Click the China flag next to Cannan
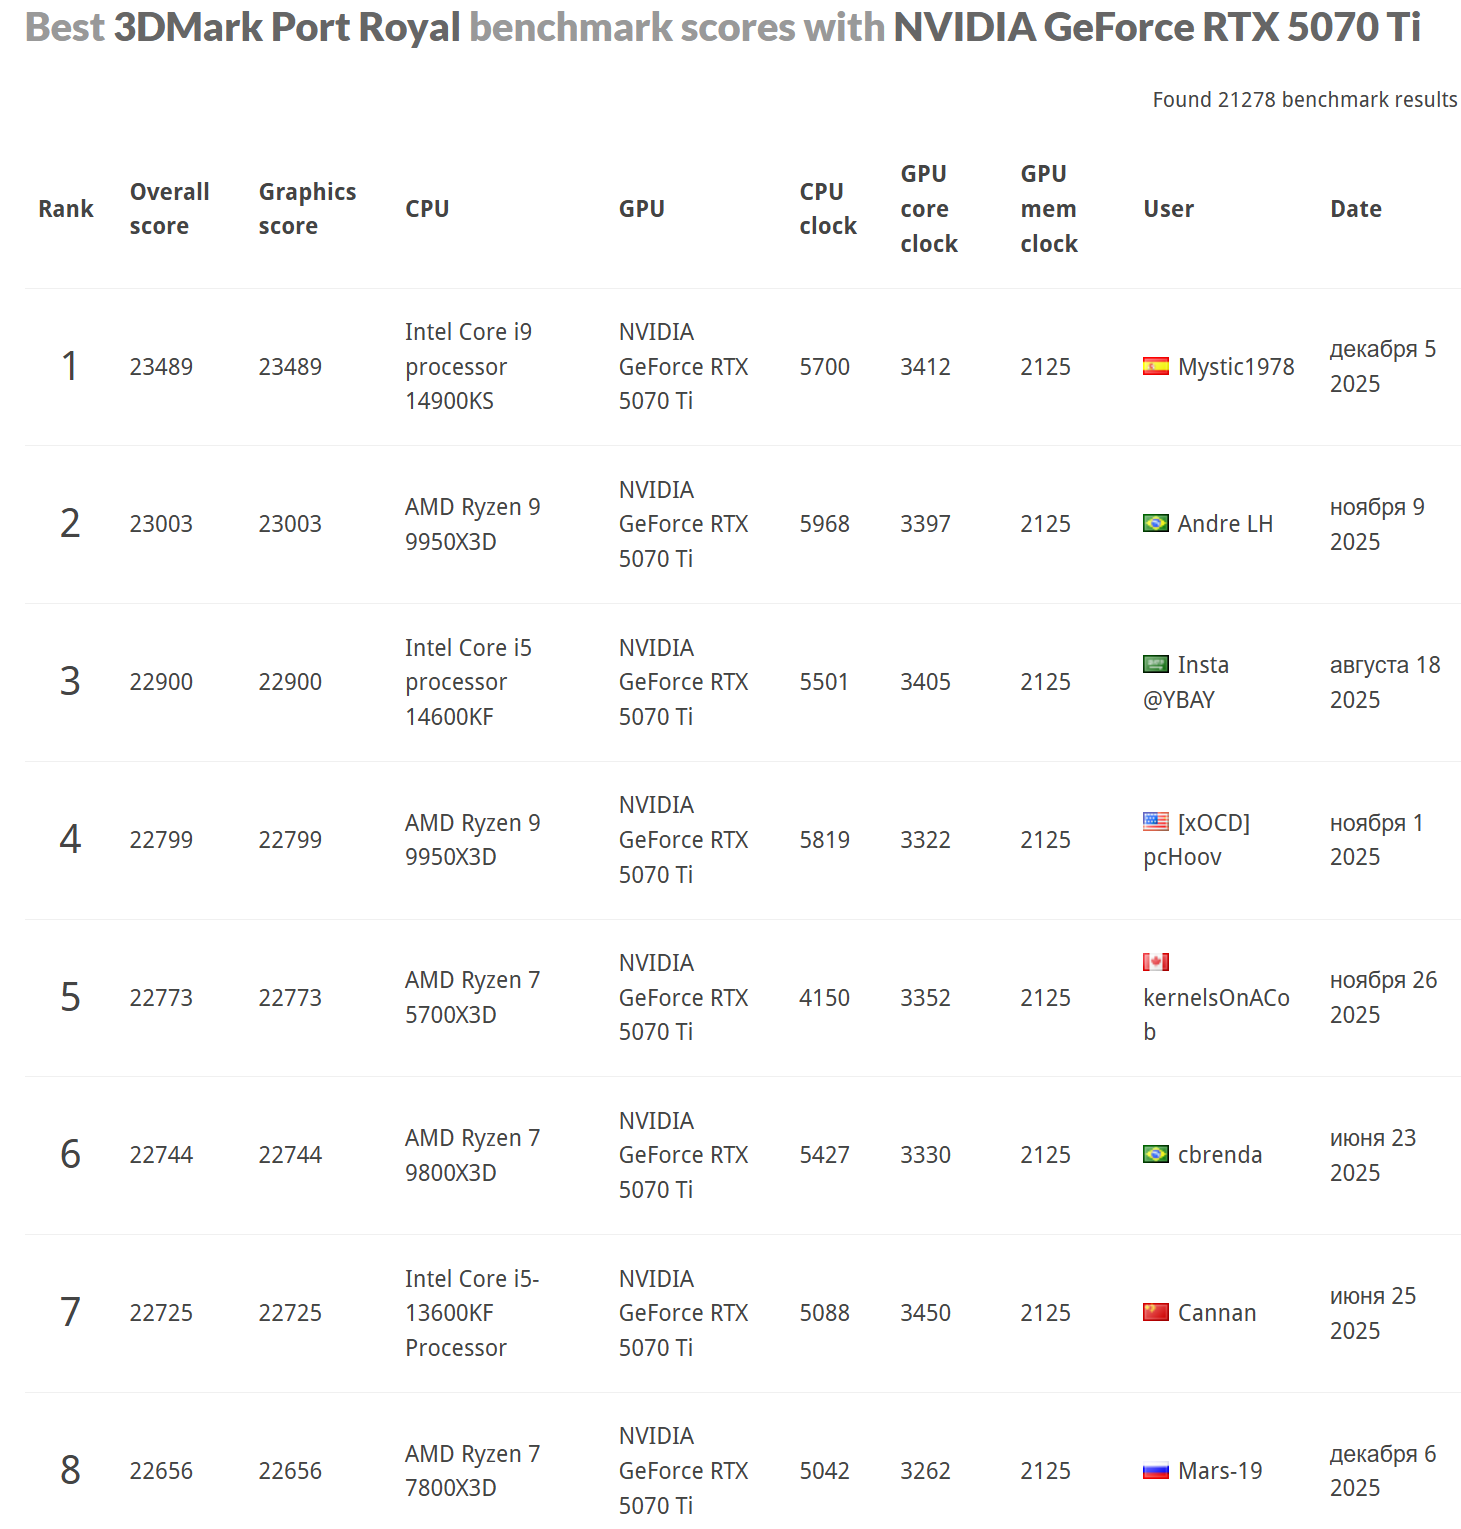Viewport: 1461px width, 1529px height. (1155, 1312)
